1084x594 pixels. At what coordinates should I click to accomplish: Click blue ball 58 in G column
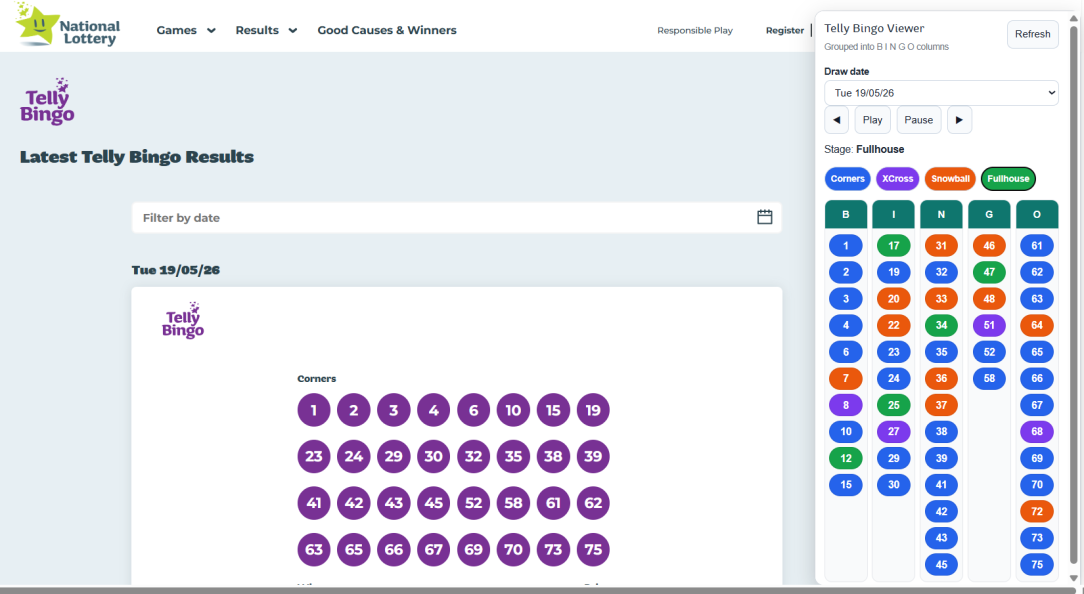point(989,378)
